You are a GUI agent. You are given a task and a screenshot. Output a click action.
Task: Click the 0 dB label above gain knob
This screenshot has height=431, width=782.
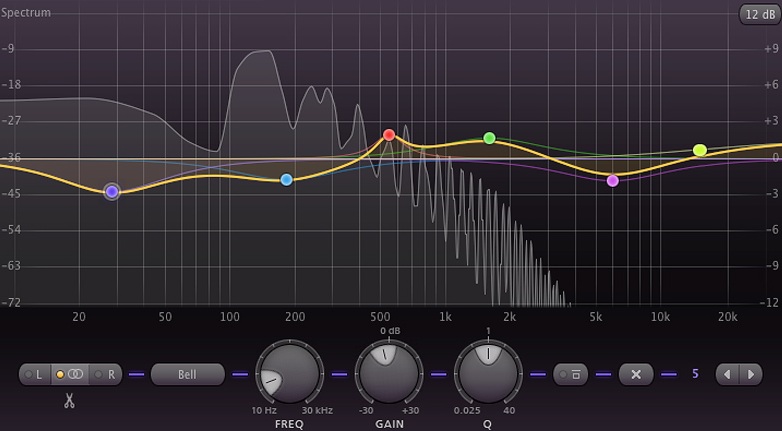[x=390, y=331]
